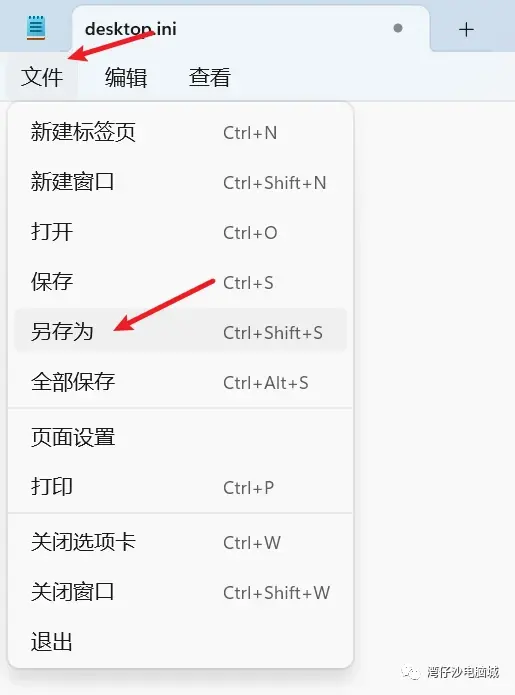
Task: Select 打开 to open a file
Action: pos(180,232)
